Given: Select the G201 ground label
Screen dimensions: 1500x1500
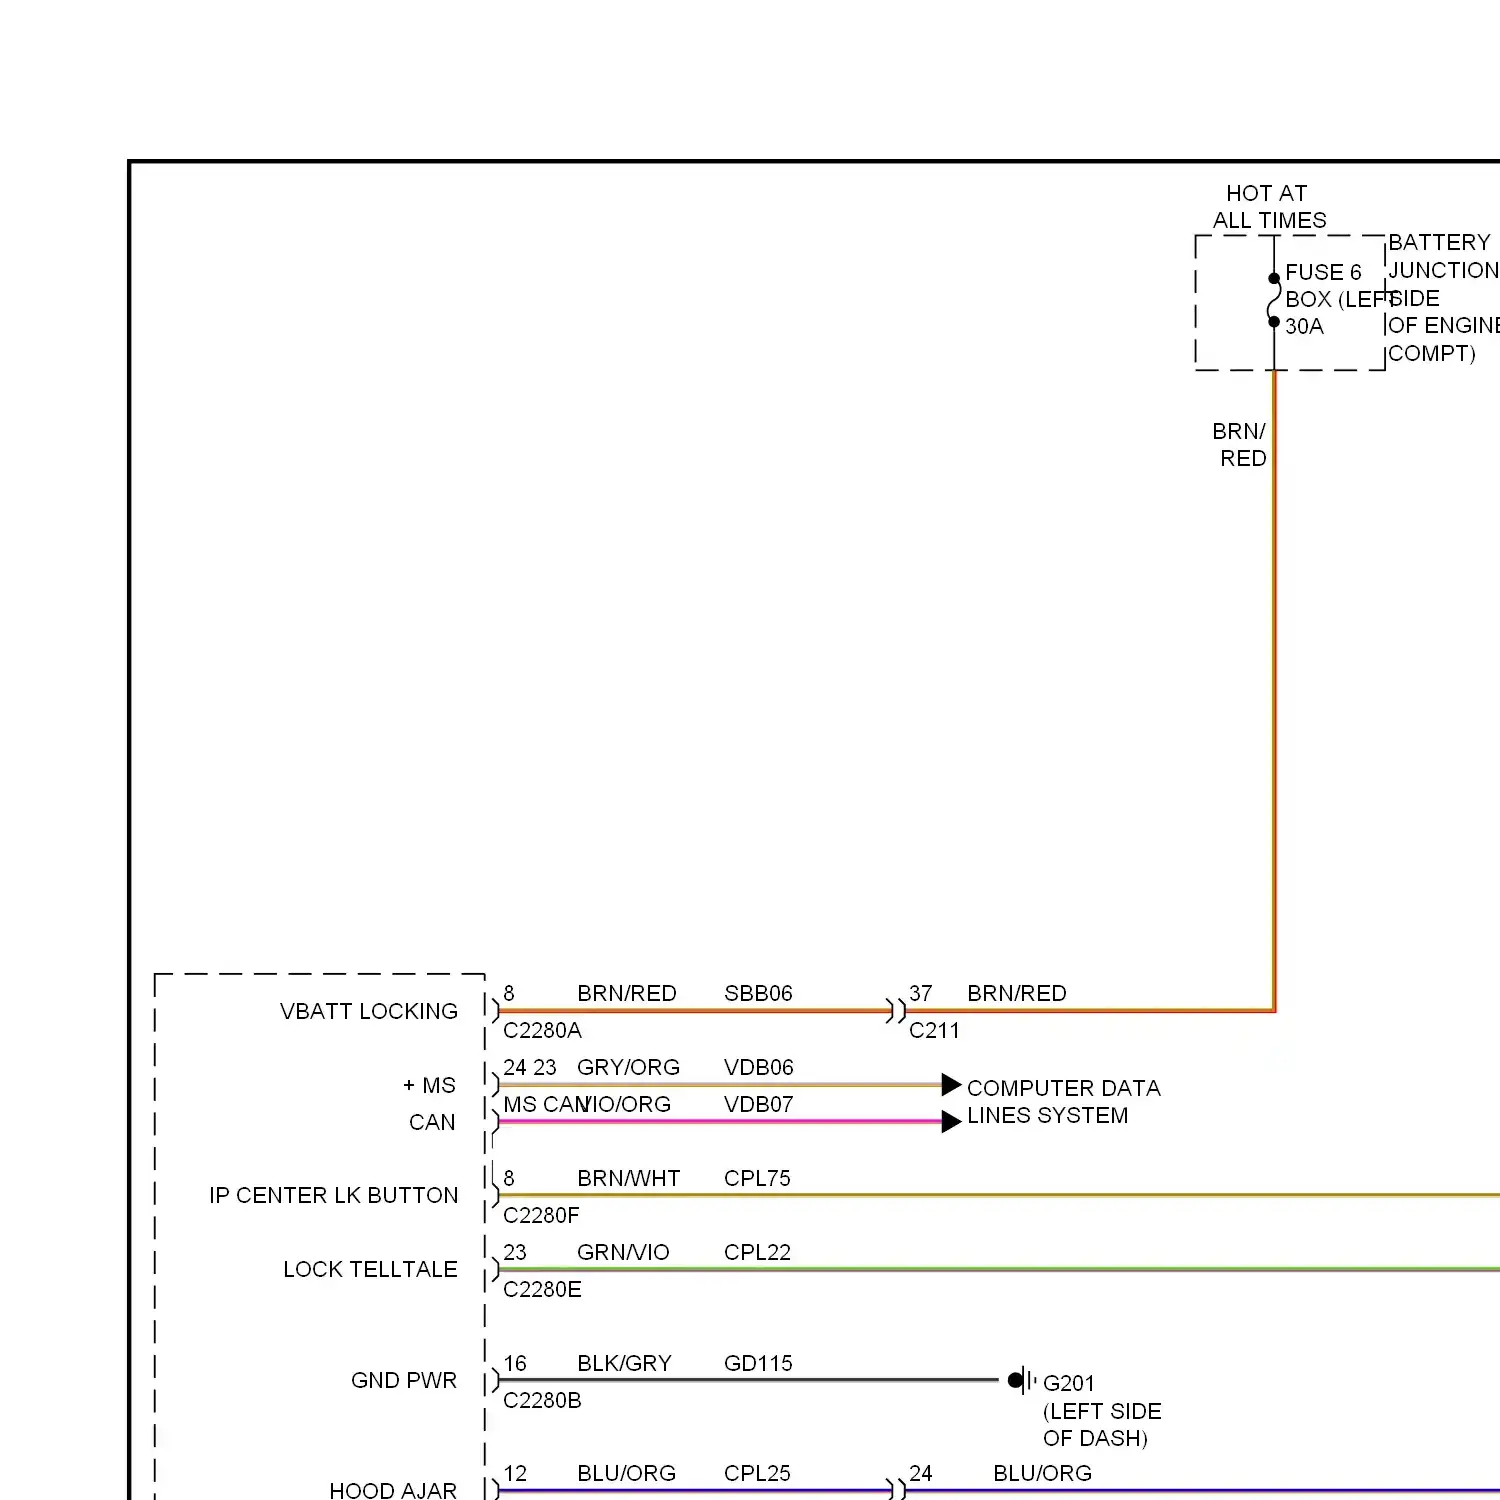Looking at the screenshot, I should pos(1069,1383).
